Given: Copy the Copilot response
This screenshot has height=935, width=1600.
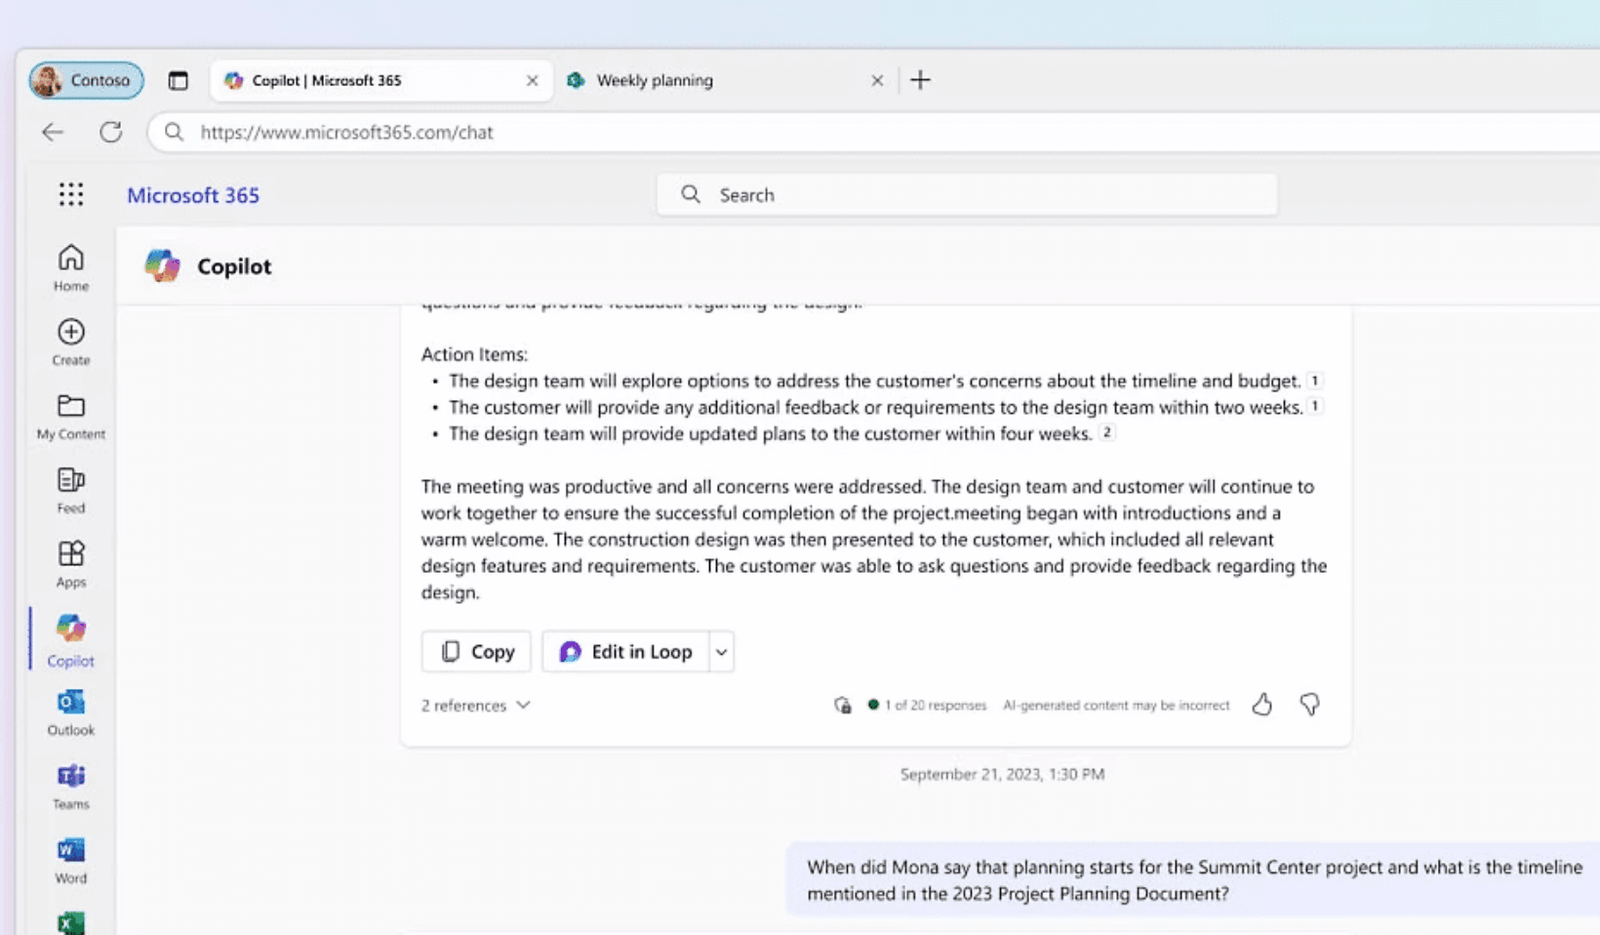Looking at the screenshot, I should point(477,652).
